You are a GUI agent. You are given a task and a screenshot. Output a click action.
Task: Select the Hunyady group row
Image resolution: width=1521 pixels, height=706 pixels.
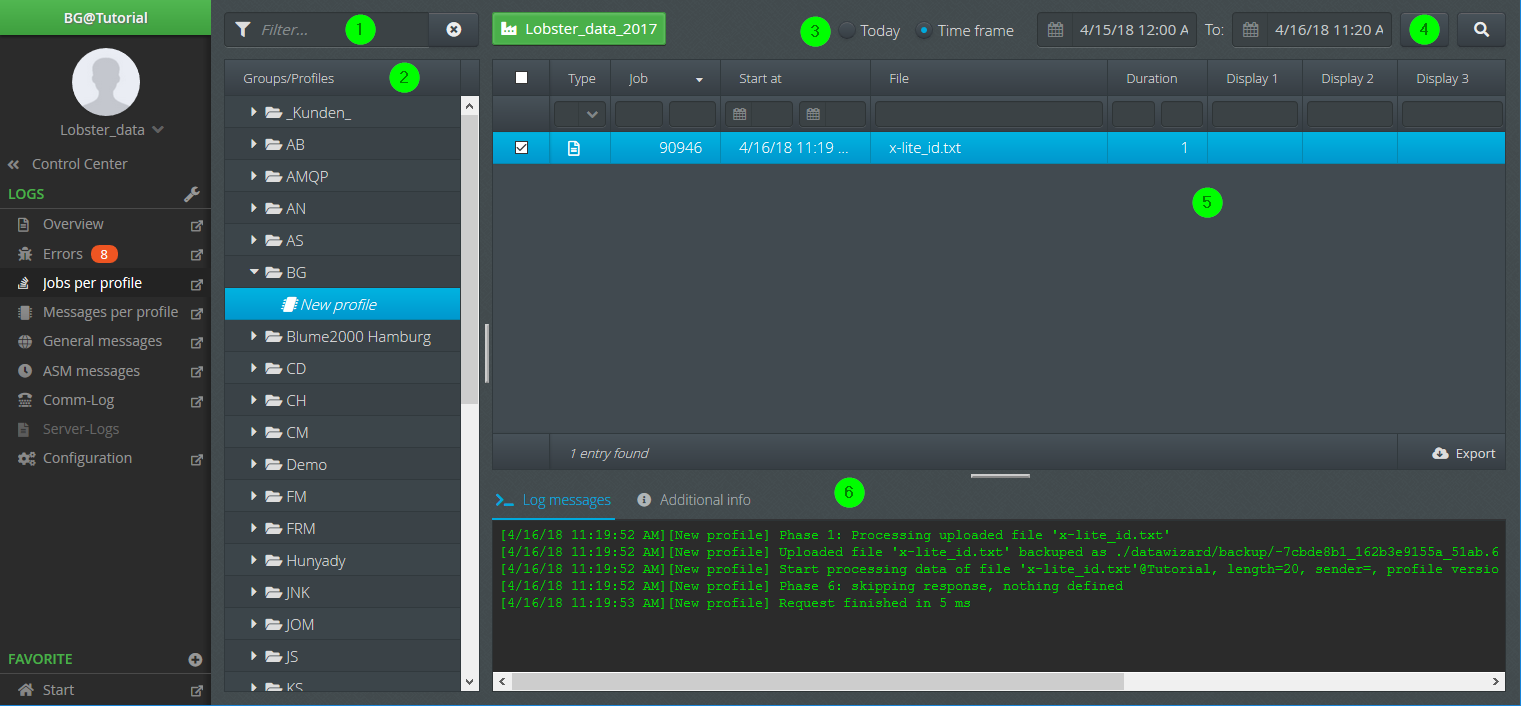coord(342,561)
